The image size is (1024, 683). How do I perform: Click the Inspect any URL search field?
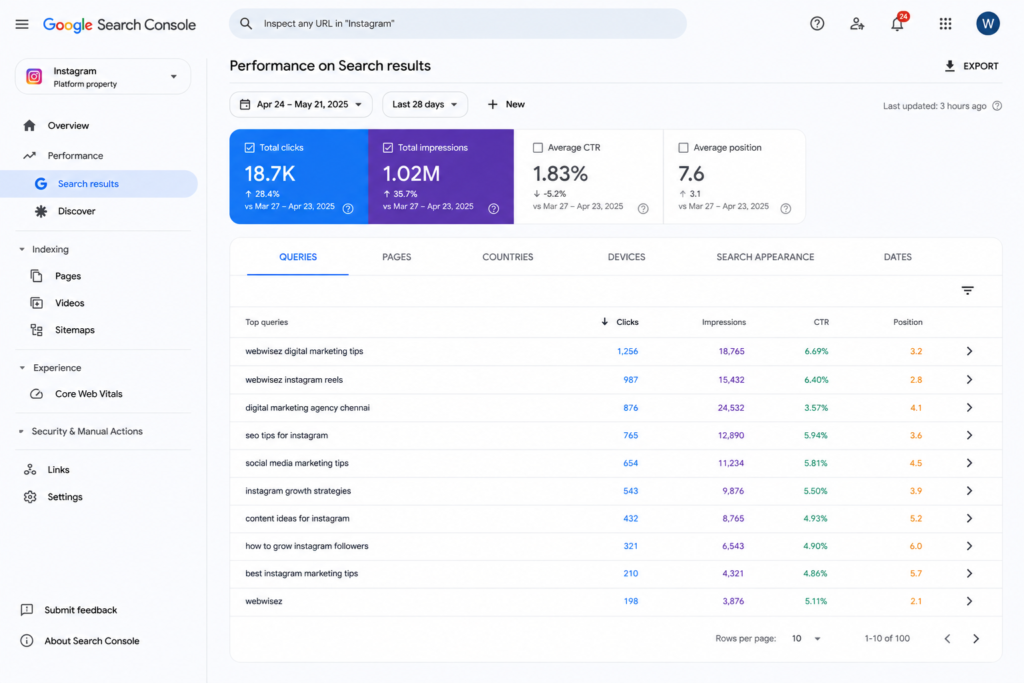coord(458,24)
